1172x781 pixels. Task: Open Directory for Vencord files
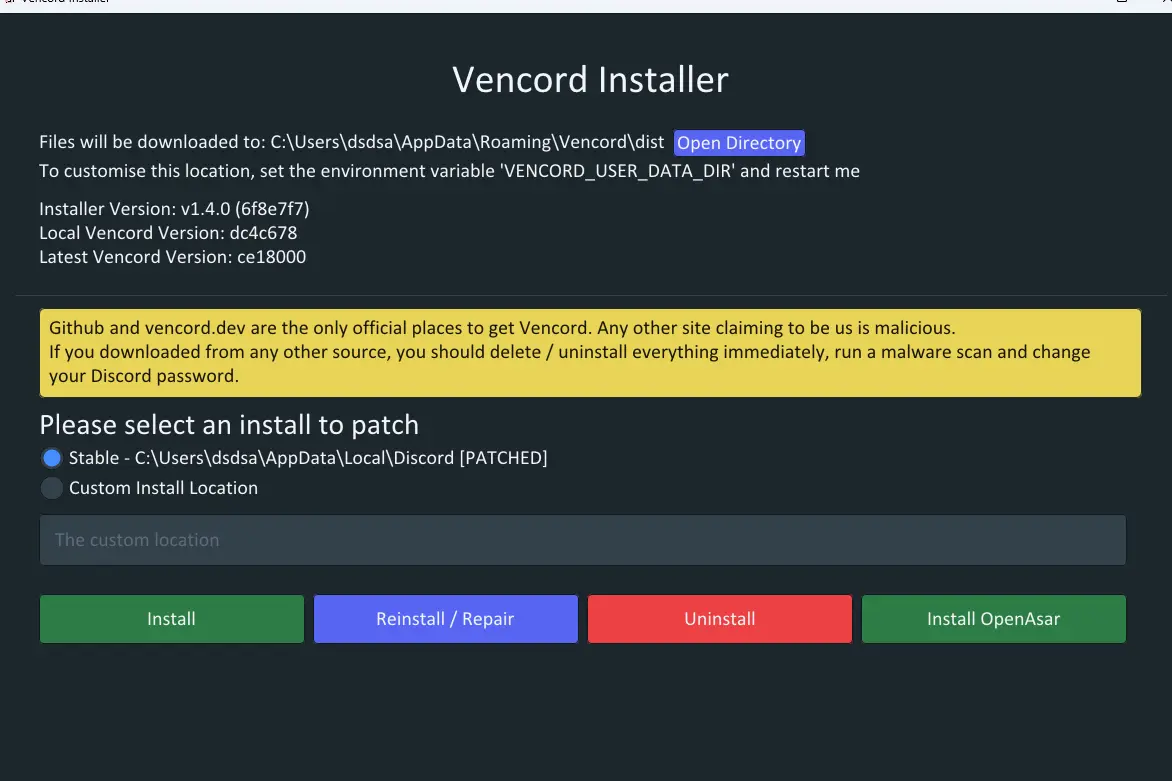click(739, 143)
